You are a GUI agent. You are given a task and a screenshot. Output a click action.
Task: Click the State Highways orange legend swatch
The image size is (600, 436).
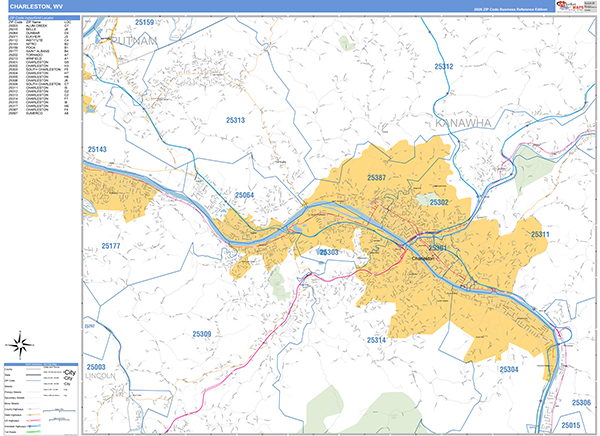click(33, 415)
